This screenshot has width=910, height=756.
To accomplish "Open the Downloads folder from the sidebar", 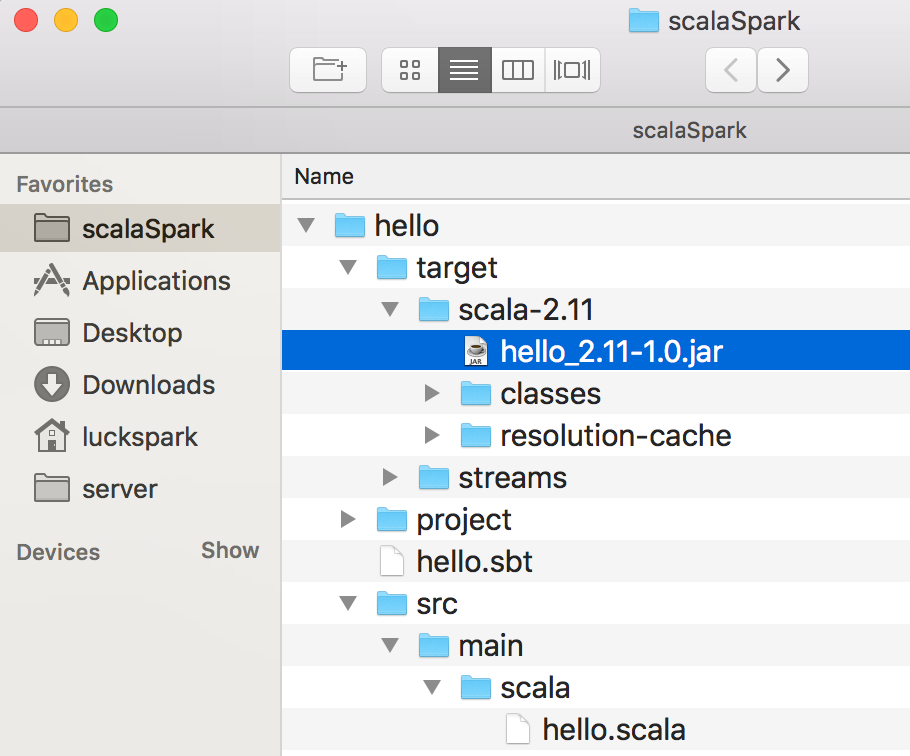I will tap(148, 385).
